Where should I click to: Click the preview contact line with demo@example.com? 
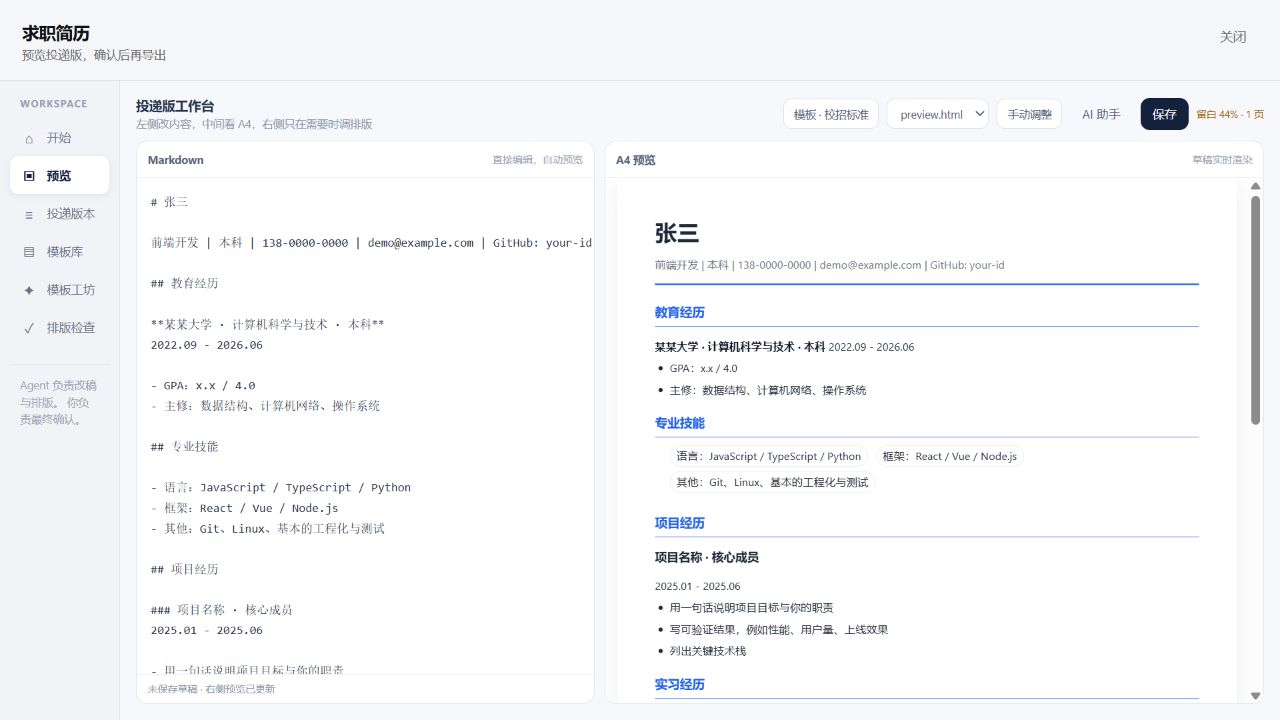pyautogui.click(x=830, y=265)
